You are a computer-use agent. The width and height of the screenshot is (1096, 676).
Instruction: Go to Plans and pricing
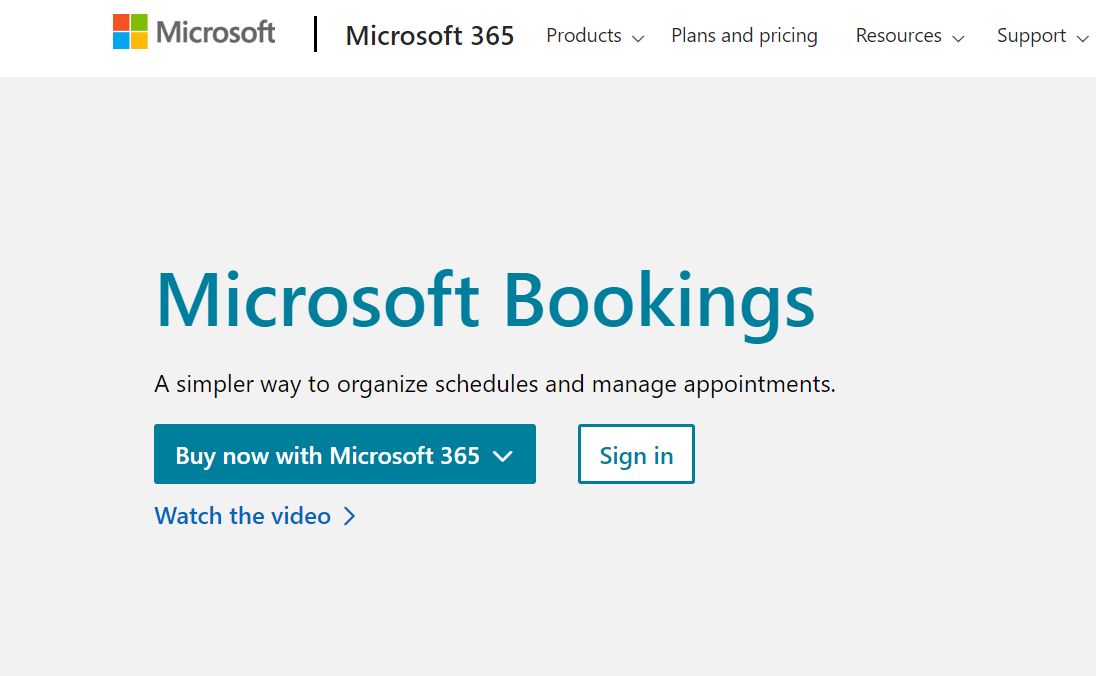[x=744, y=36]
